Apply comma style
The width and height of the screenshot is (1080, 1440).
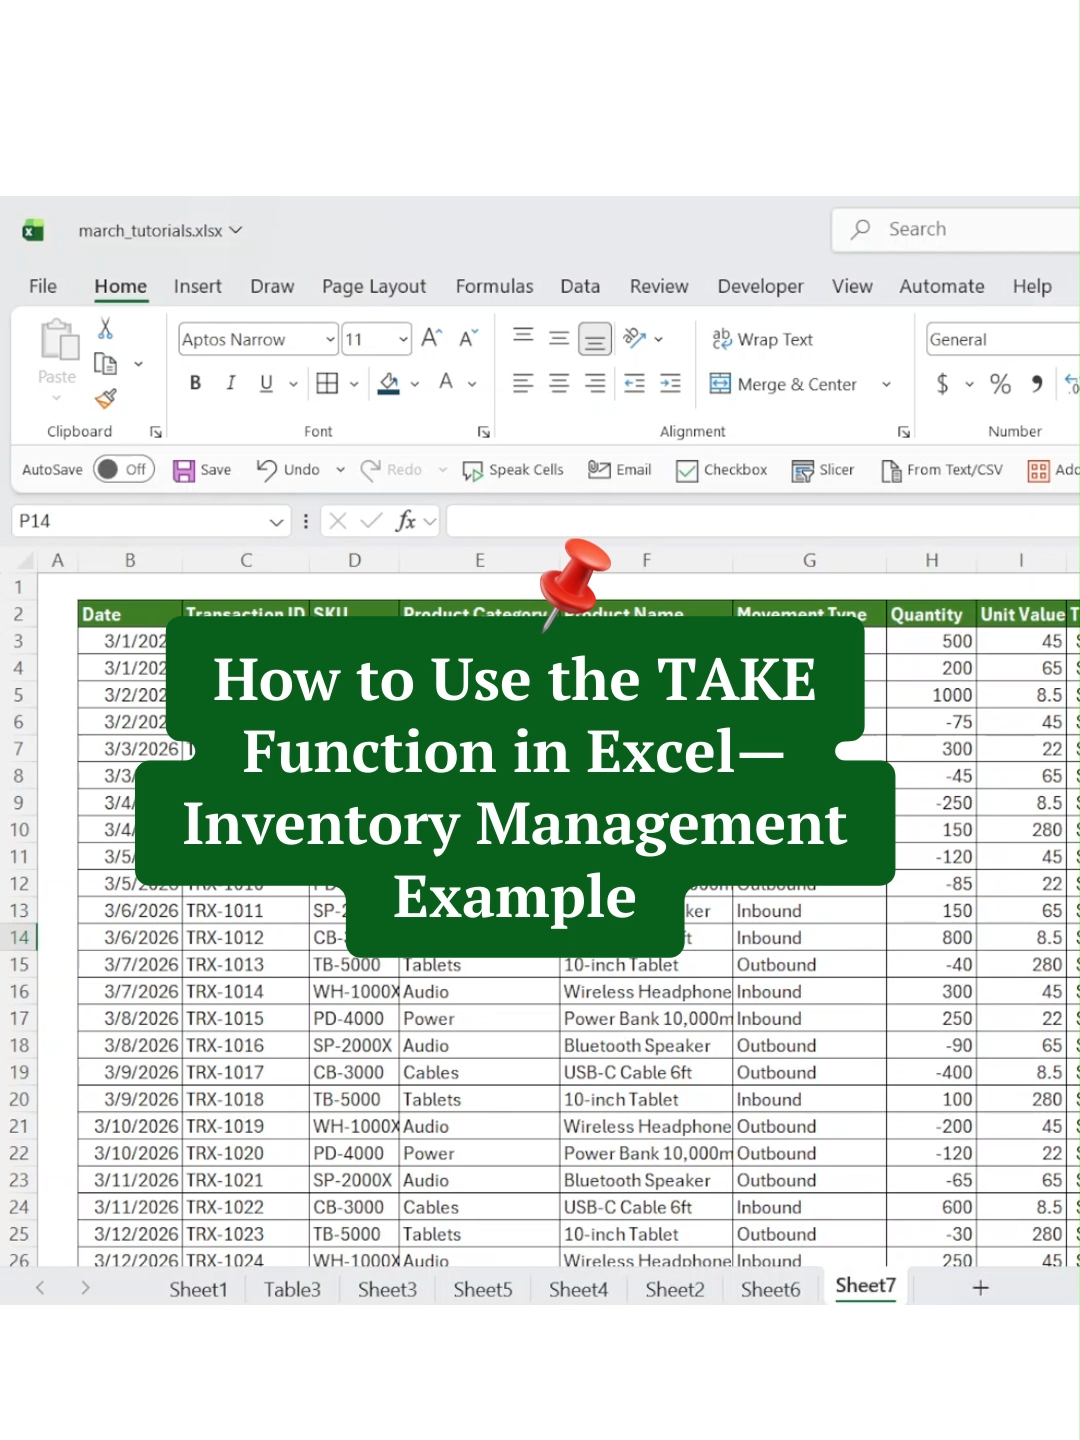click(x=1037, y=384)
